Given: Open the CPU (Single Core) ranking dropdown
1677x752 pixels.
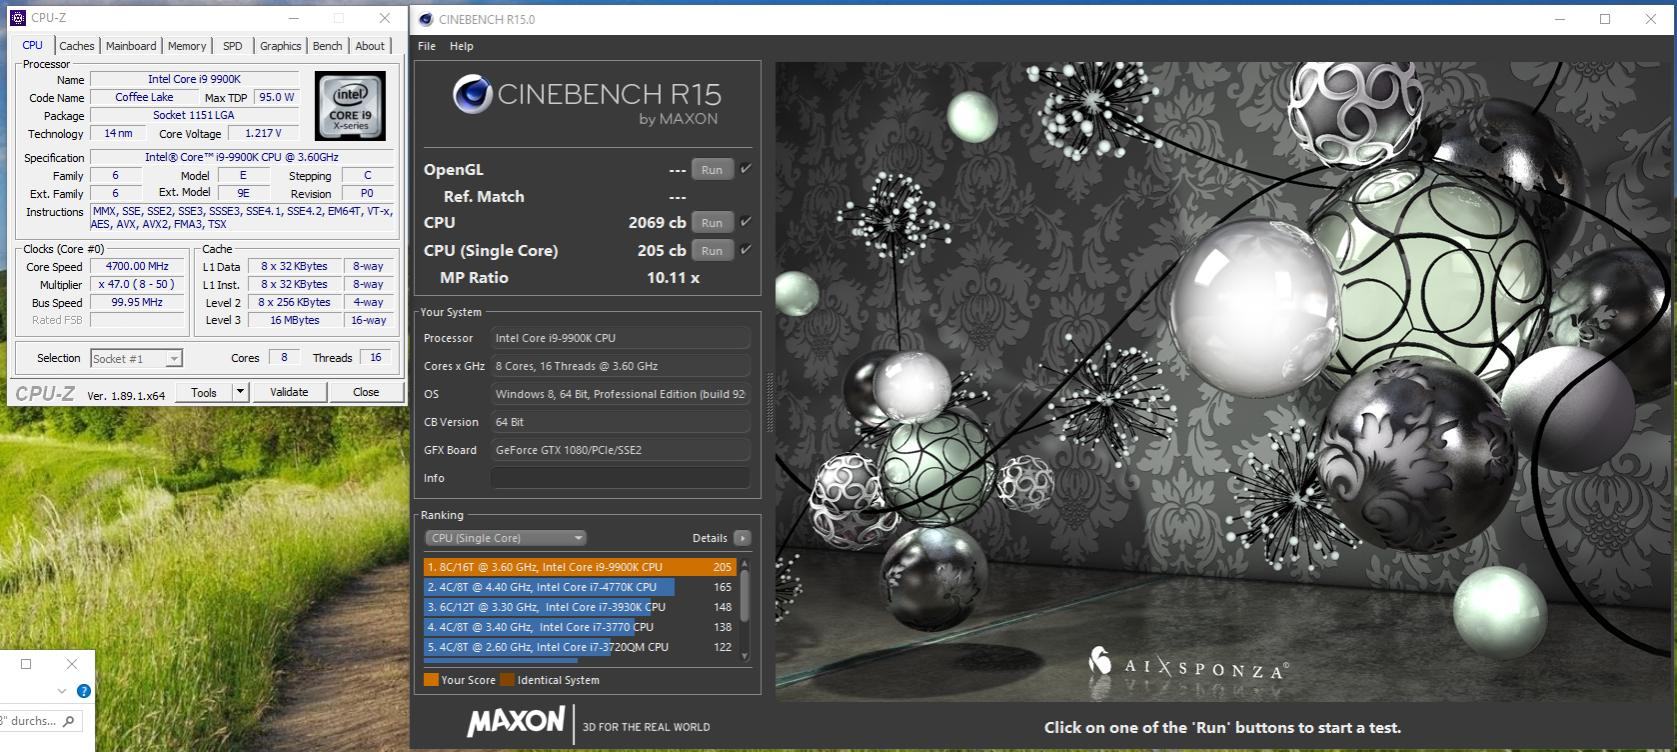Looking at the screenshot, I should pos(505,538).
